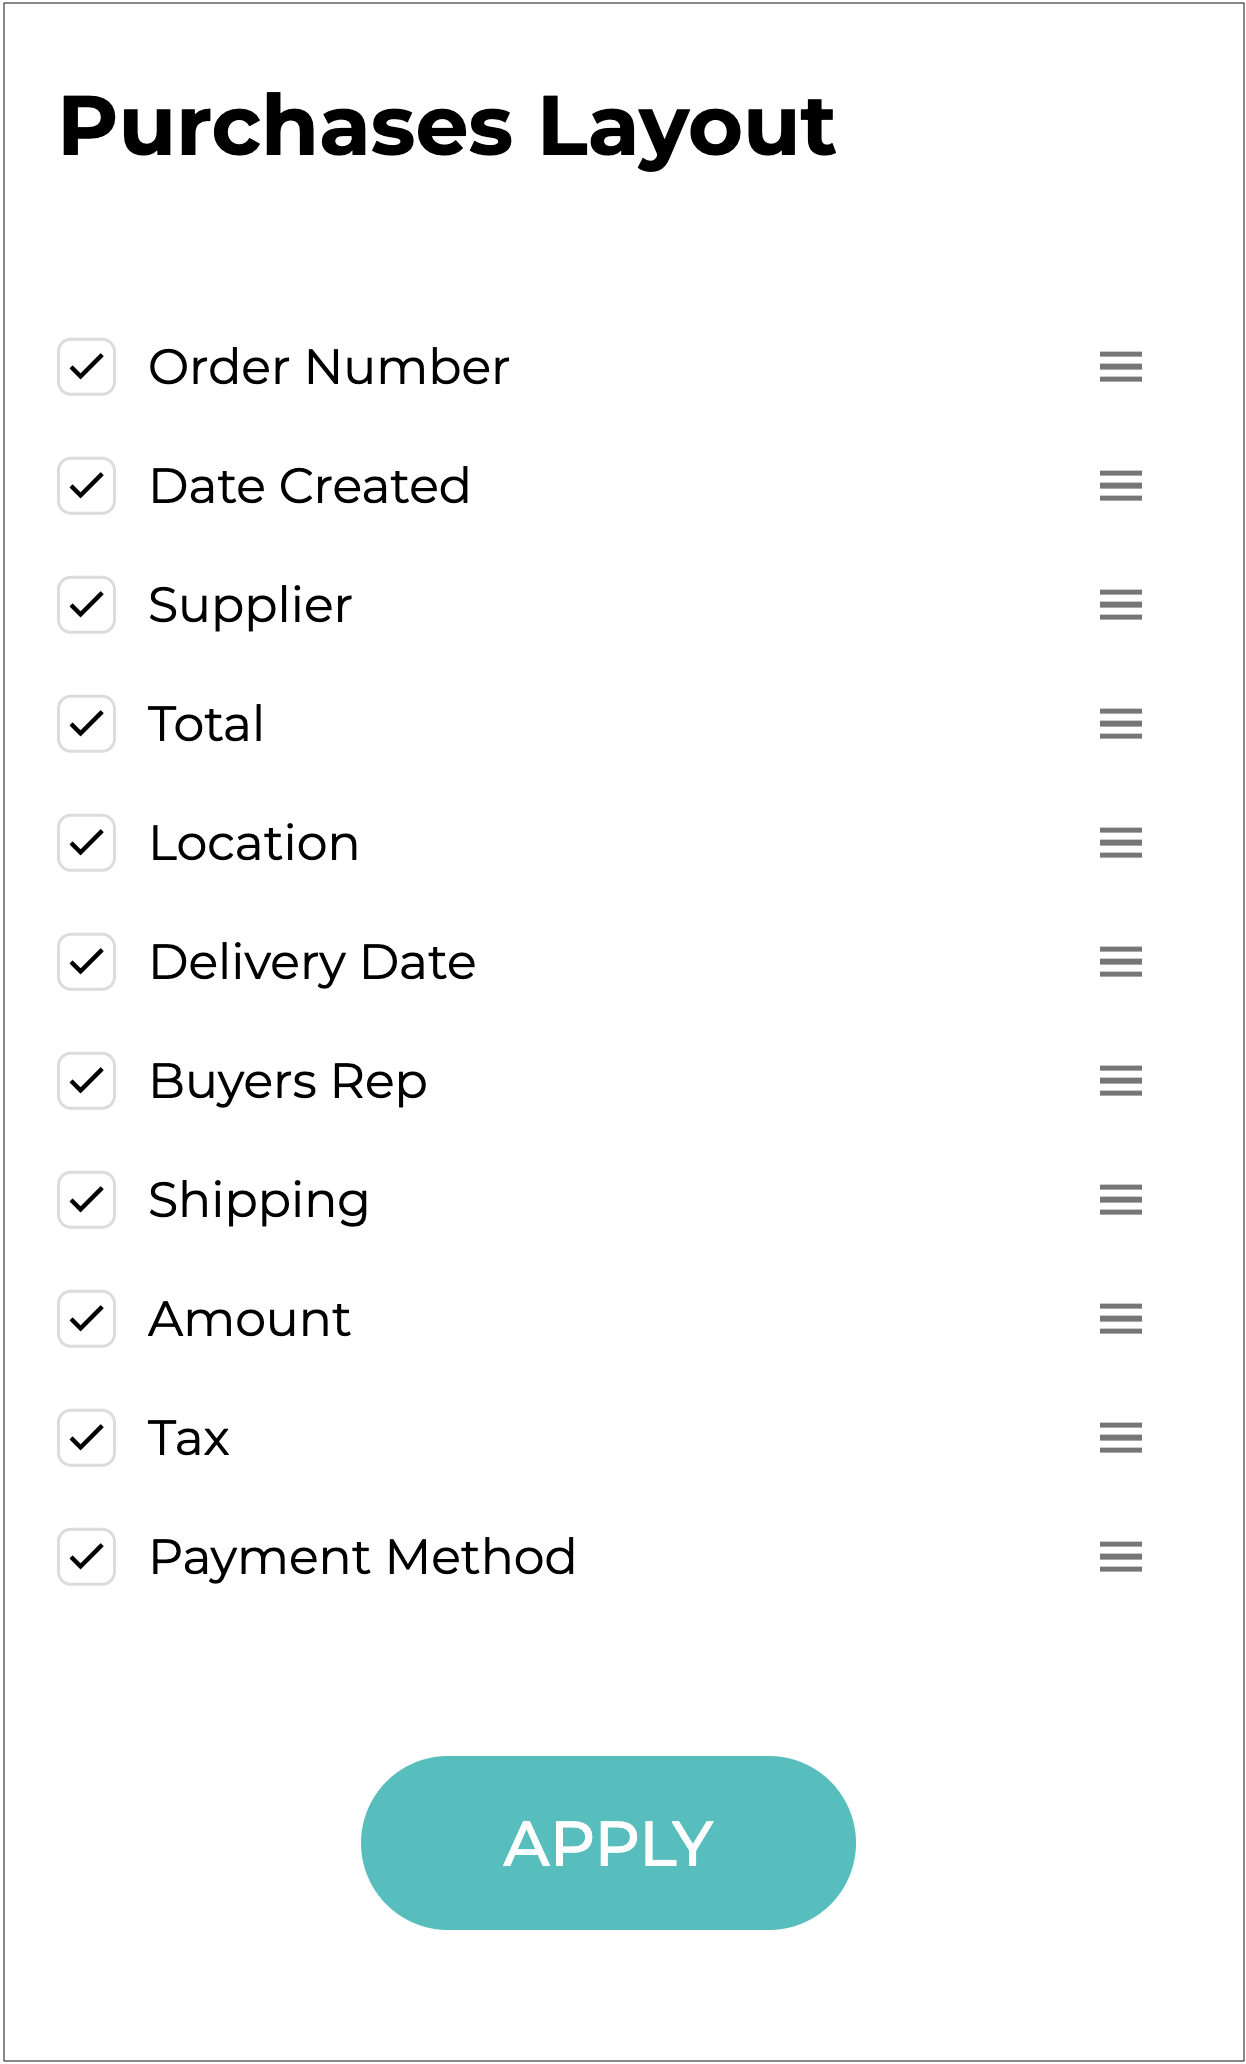
Task: Click the Location column label
Action: tap(254, 843)
